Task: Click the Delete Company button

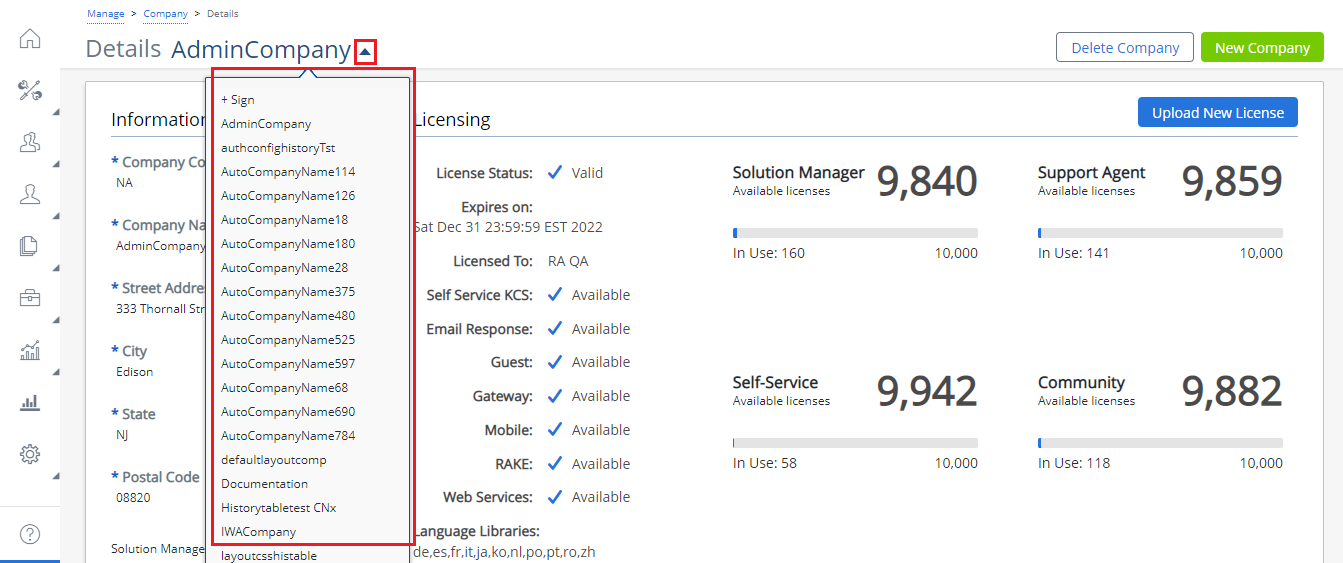Action: tap(1125, 48)
